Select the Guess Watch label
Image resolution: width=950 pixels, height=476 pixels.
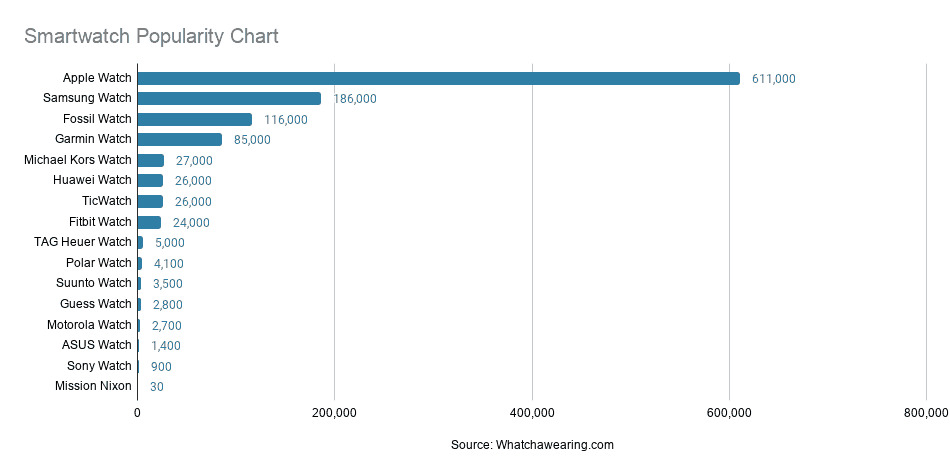(96, 304)
